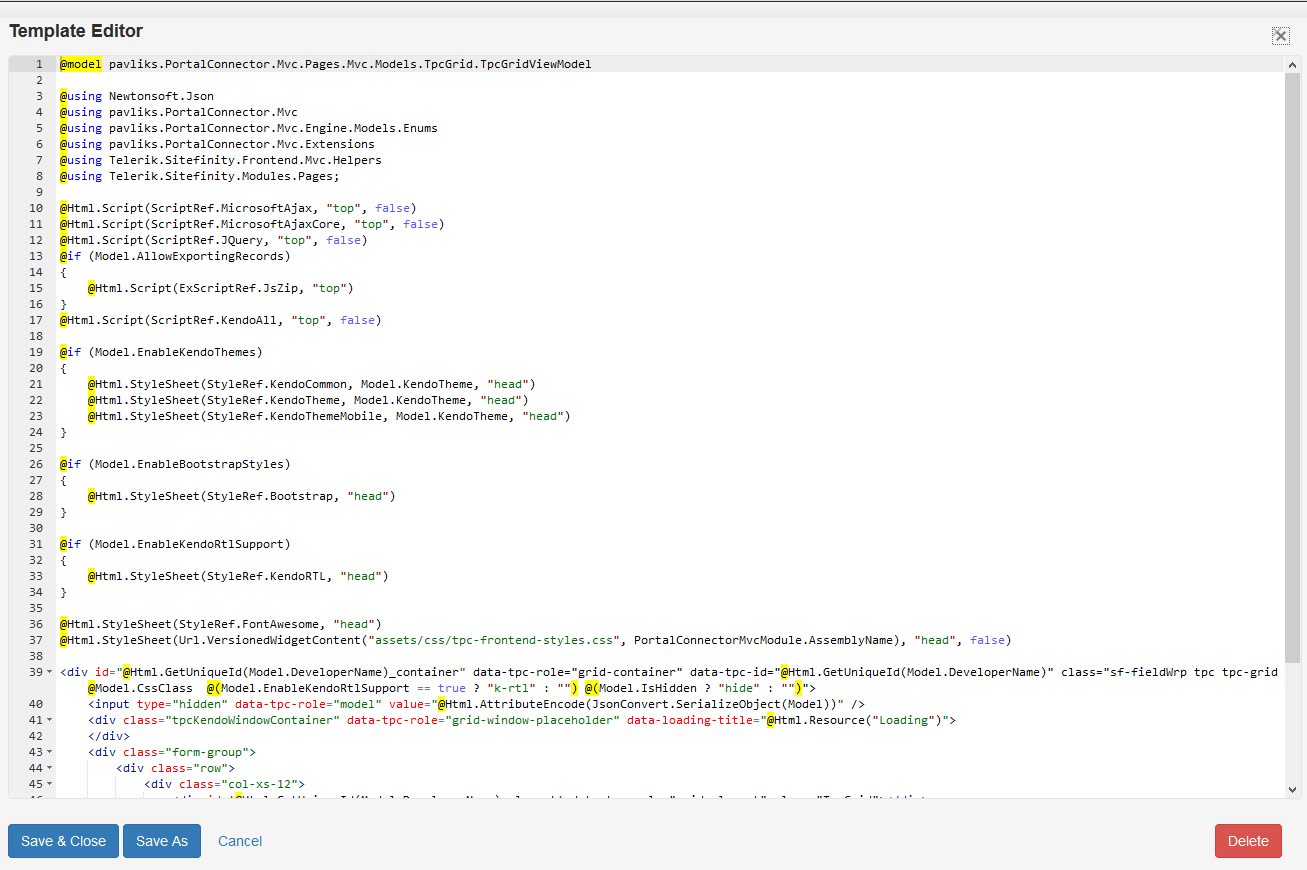Collapse the row div fold at line 44
The height and width of the screenshot is (870, 1307).
(x=50, y=768)
